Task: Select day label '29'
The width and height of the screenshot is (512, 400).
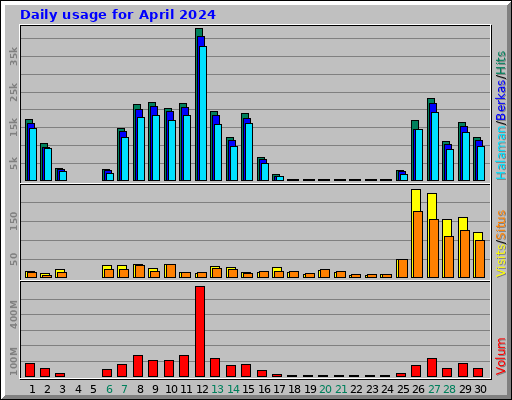Action: (x=465, y=389)
